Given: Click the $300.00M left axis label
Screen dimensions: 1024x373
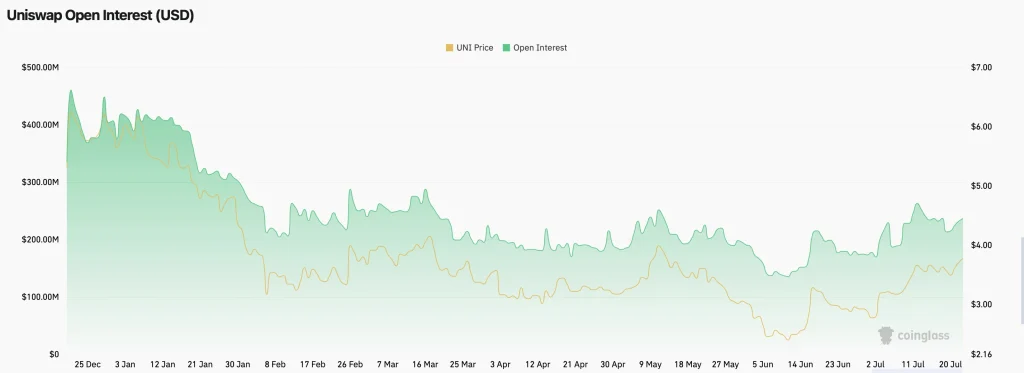Looking at the screenshot, I should pyautogui.click(x=41, y=182).
